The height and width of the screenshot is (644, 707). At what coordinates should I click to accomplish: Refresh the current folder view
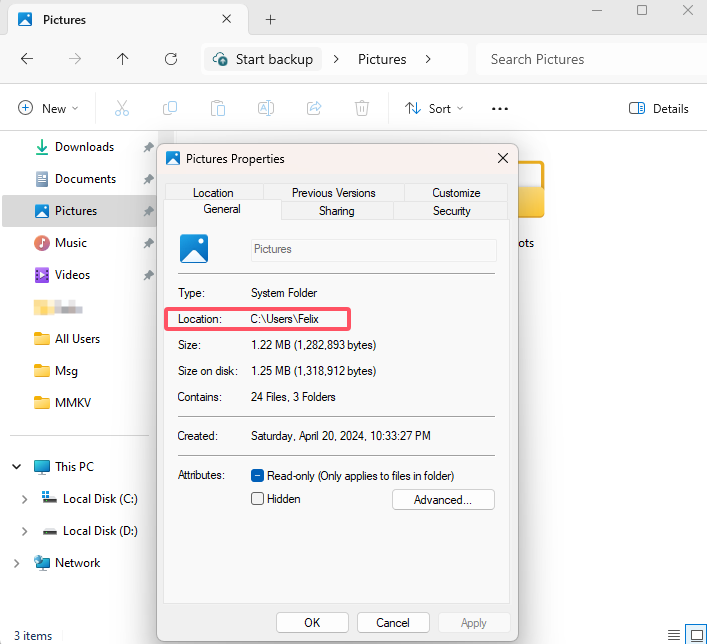coord(171,59)
